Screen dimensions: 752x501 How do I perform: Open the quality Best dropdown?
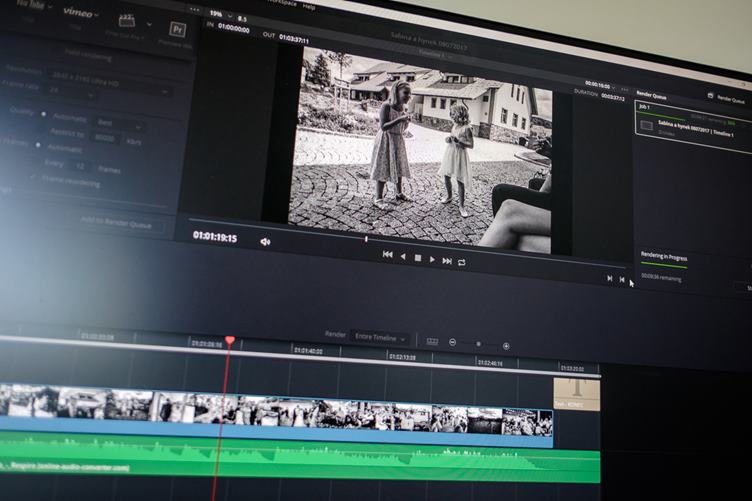[119, 124]
